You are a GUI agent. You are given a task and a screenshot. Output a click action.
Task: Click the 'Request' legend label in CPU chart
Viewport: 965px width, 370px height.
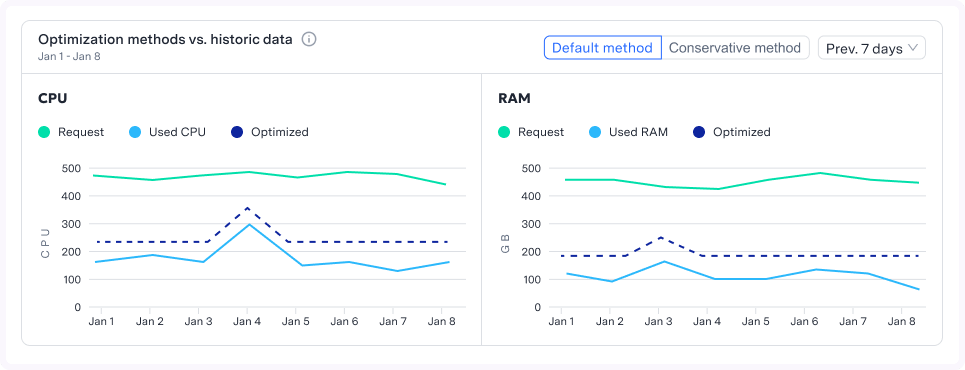(x=81, y=132)
